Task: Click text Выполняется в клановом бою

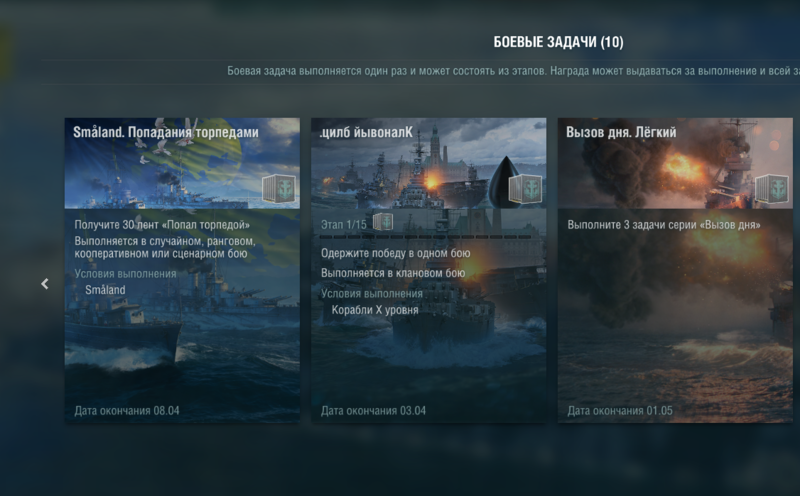Action: 393,273
